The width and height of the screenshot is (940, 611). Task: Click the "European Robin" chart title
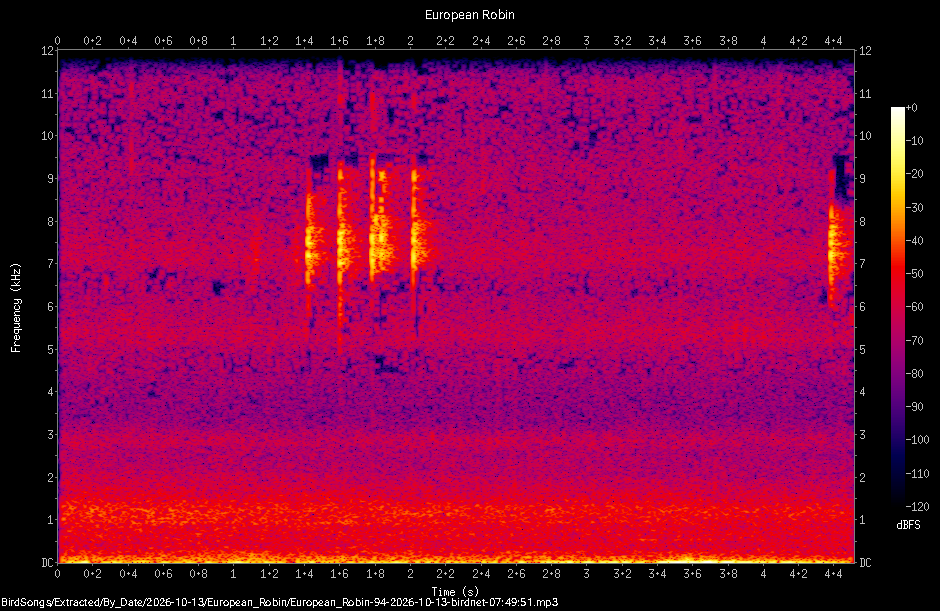469,14
